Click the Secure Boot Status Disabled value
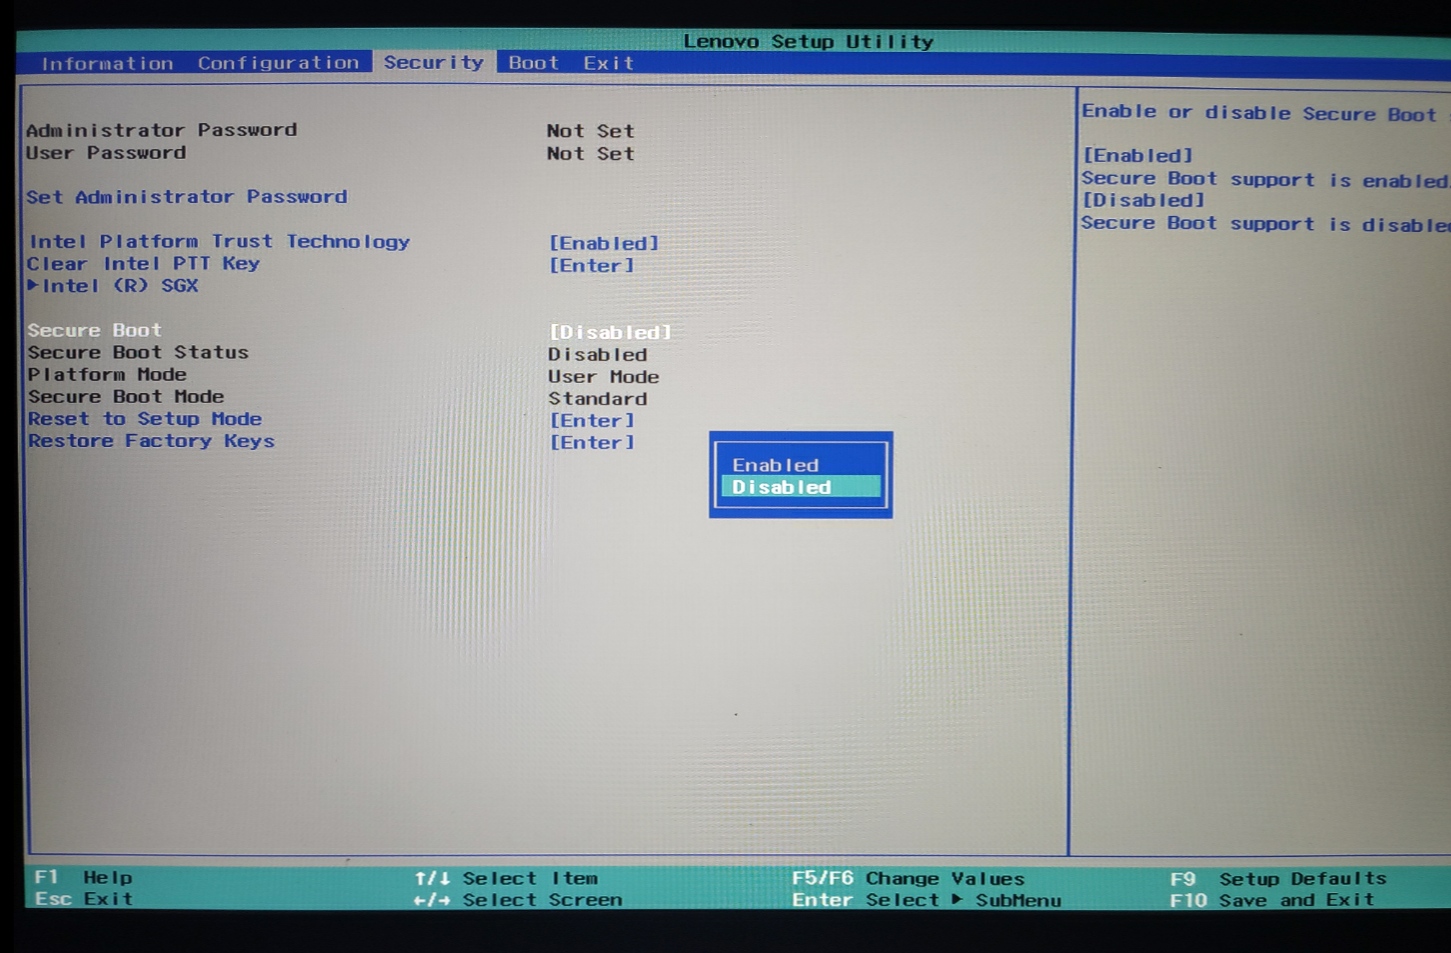The width and height of the screenshot is (1451, 953). [597, 354]
